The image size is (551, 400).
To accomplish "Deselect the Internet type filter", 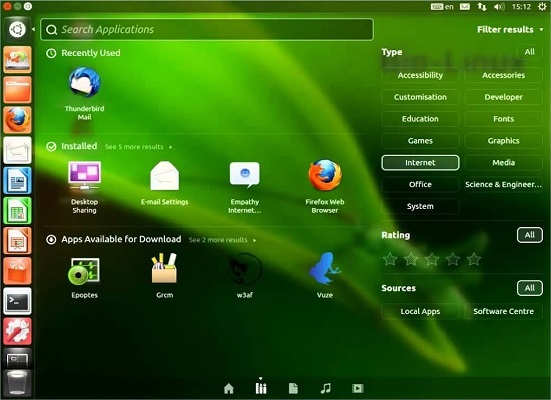I will coord(420,163).
